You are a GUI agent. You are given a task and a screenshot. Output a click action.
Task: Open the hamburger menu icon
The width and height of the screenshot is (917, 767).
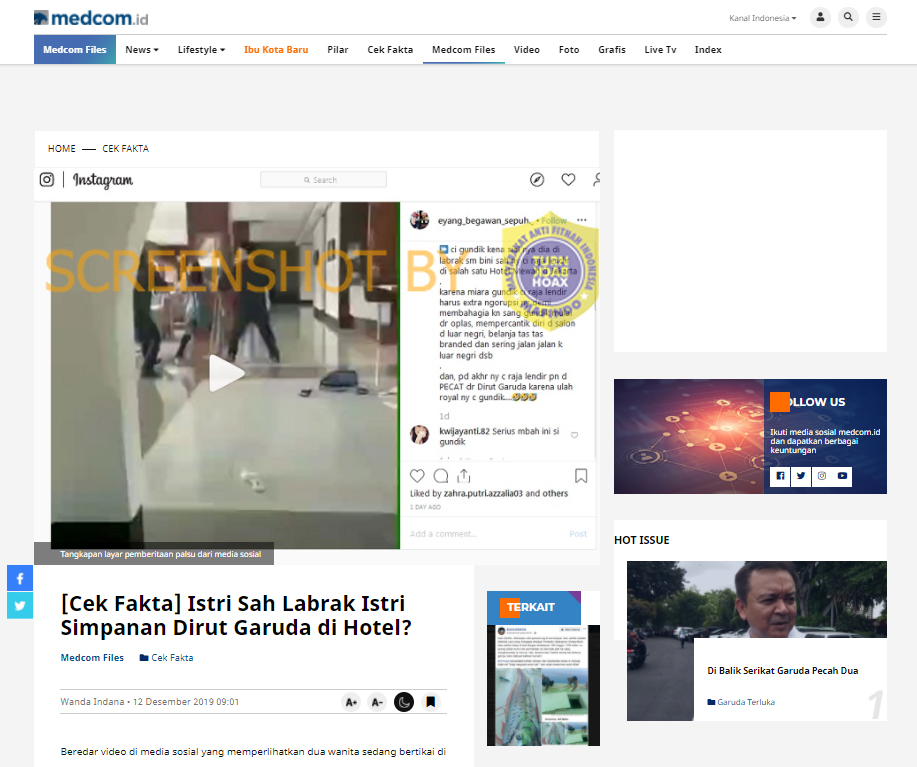pos(876,17)
